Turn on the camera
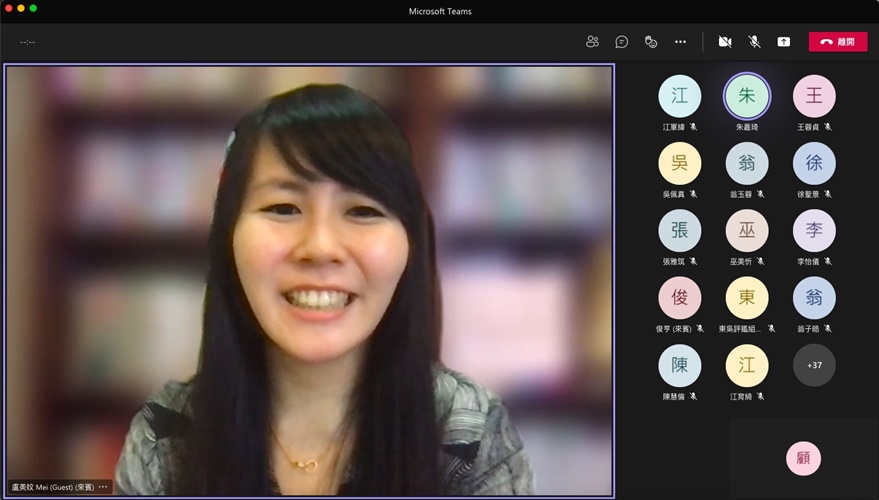 (725, 42)
